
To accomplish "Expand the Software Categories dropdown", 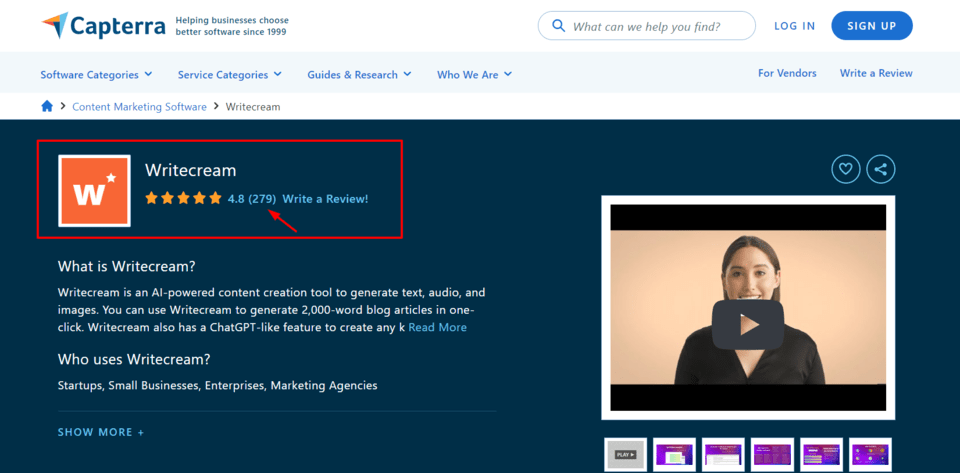I will 96,74.
